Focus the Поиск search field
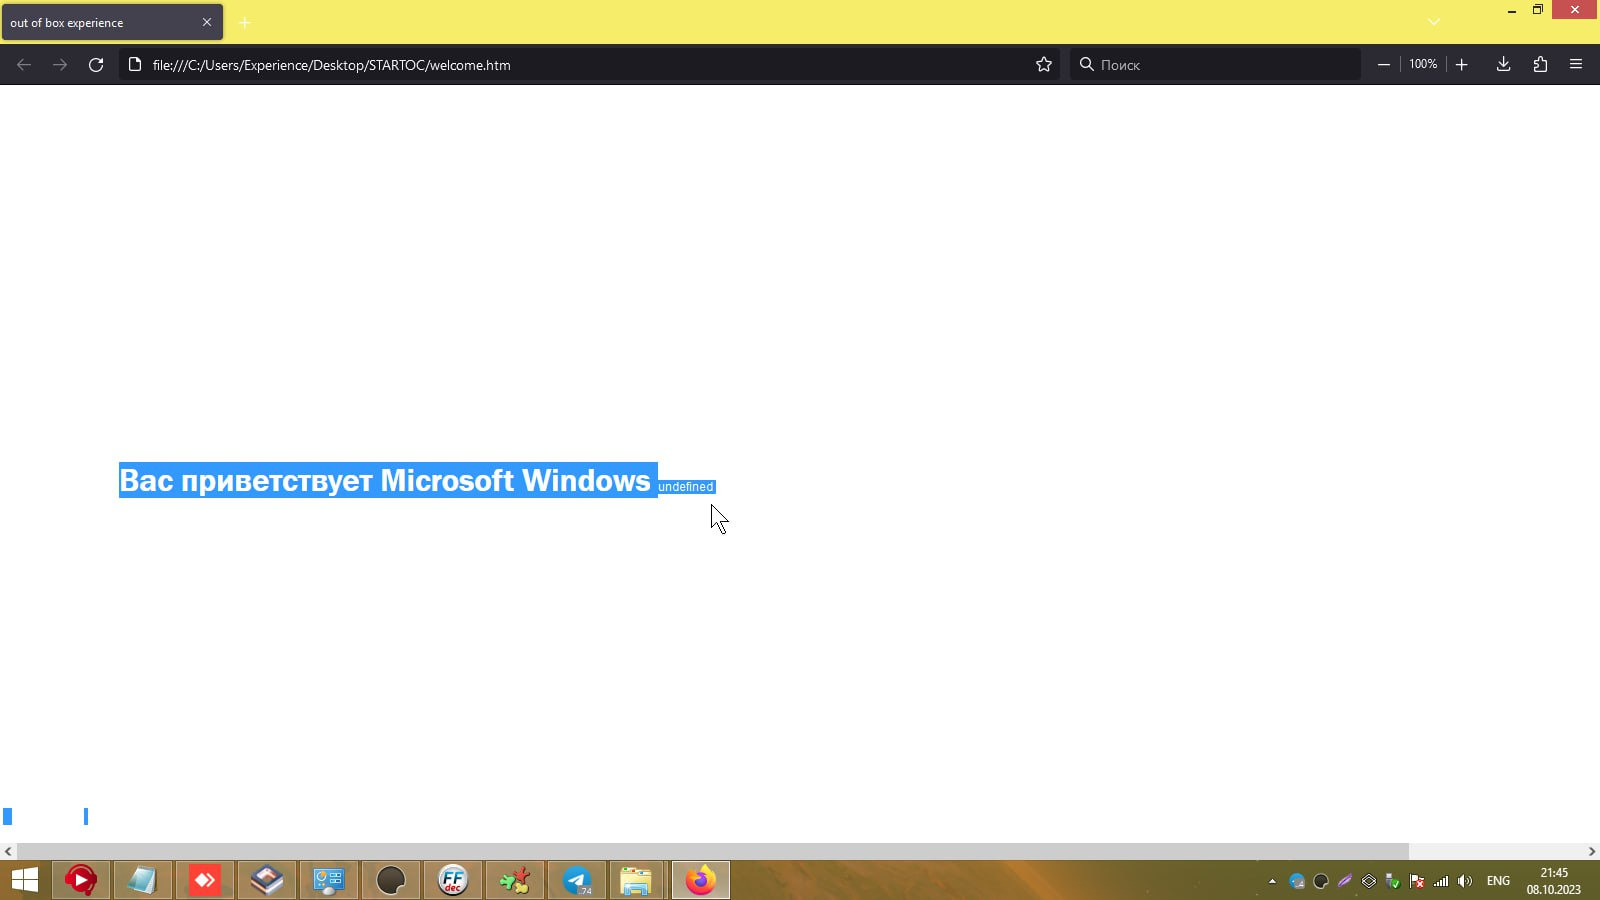 [1215, 65]
